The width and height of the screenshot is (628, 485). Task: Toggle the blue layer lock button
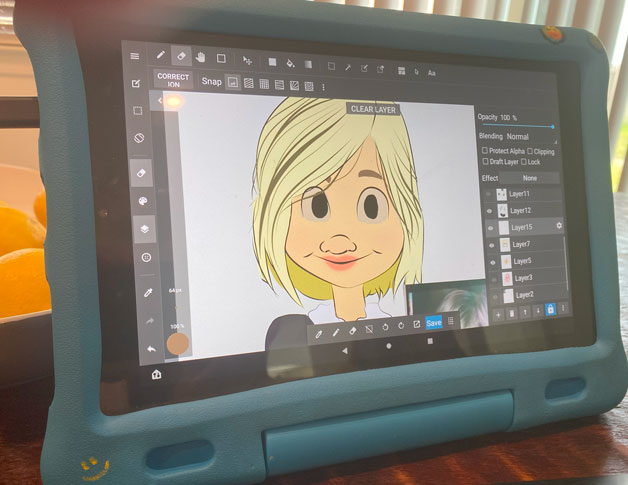pyautogui.click(x=550, y=309)
